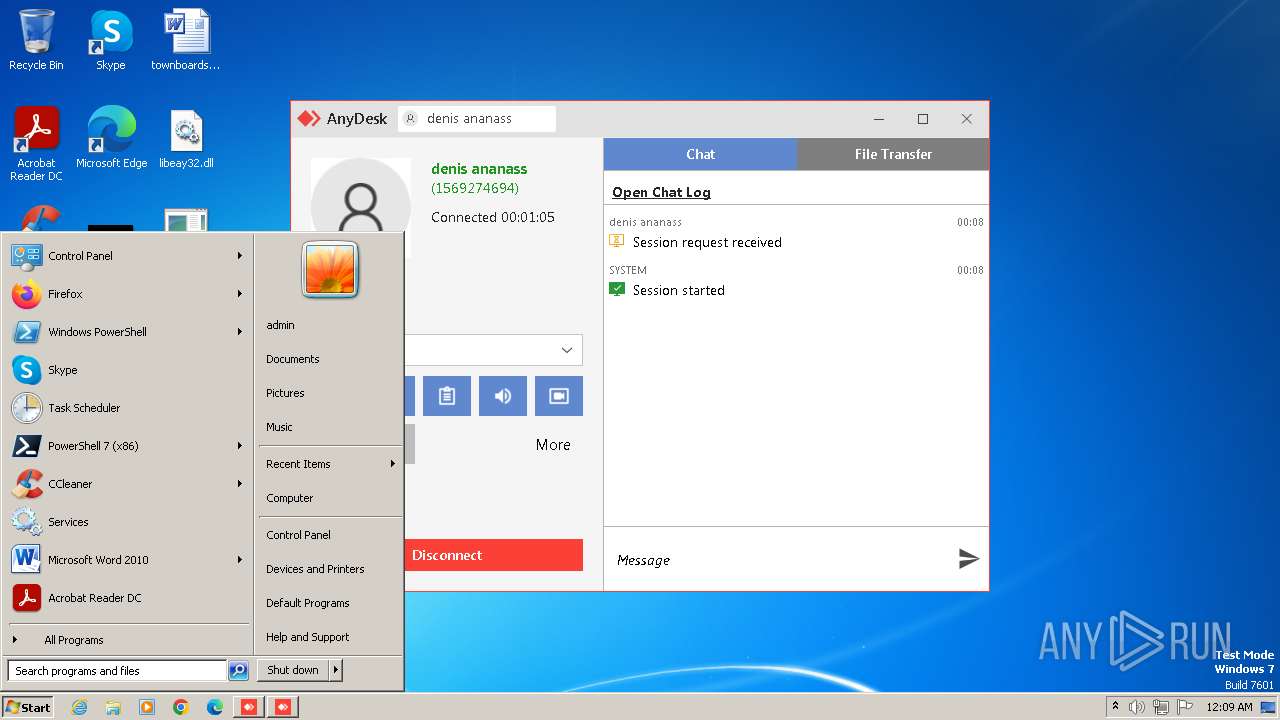Open Default Programs from Start menu
Image resolution: width=1280 pixels, height=720 pixels.
point(307,603)
